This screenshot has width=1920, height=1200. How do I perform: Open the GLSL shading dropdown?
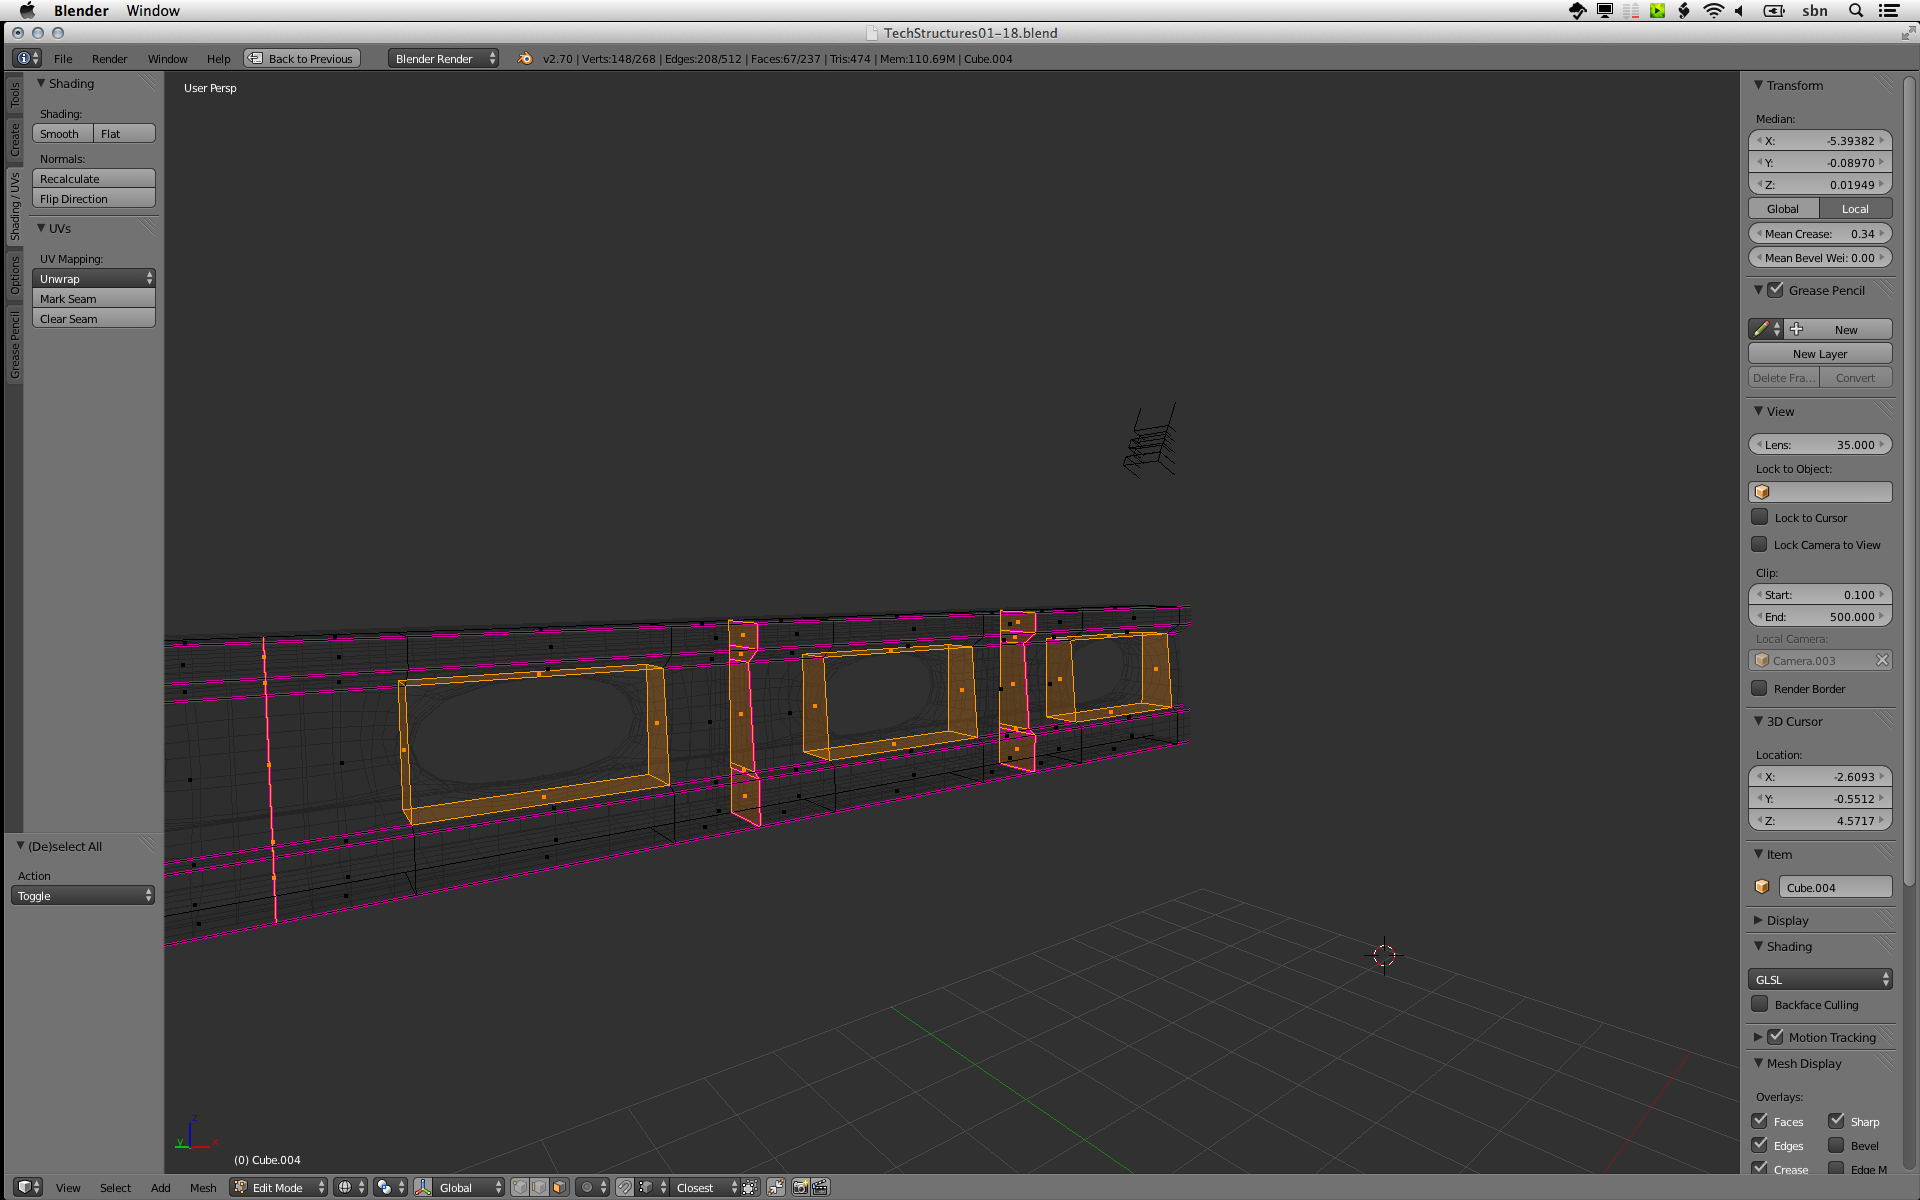pos(1820,979)
